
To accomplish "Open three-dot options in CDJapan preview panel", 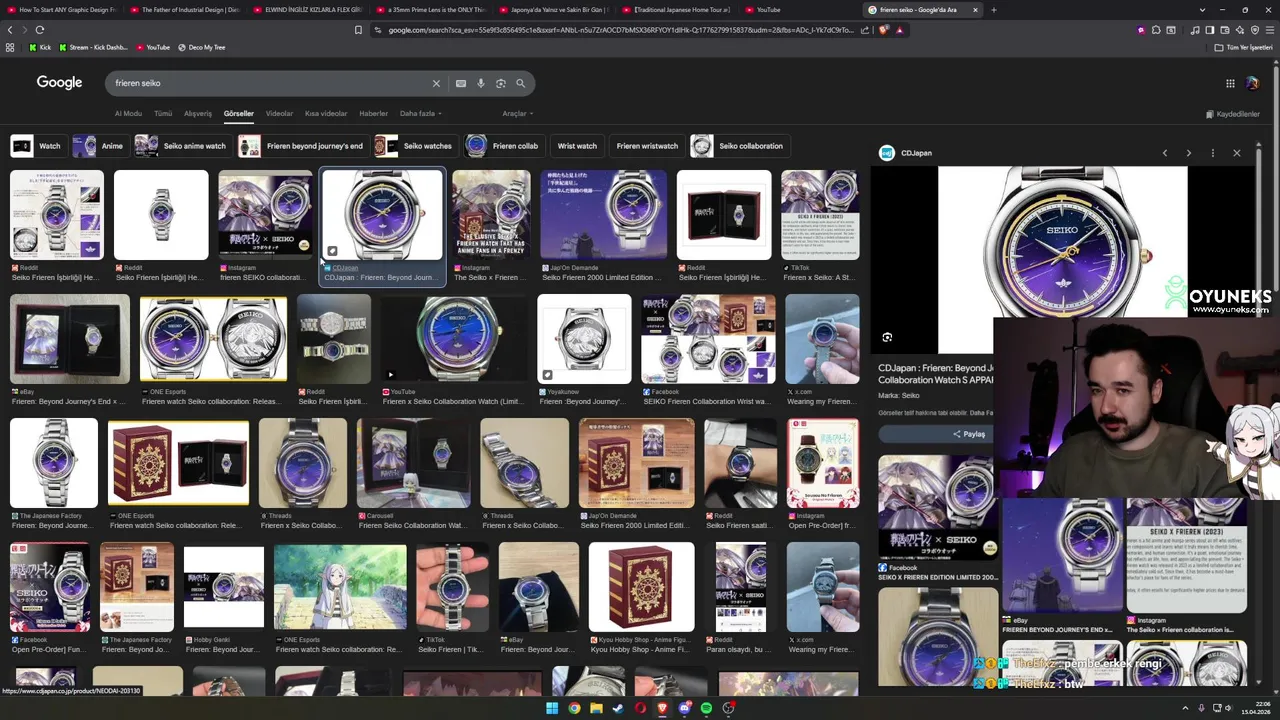I will click(1212, 153).
